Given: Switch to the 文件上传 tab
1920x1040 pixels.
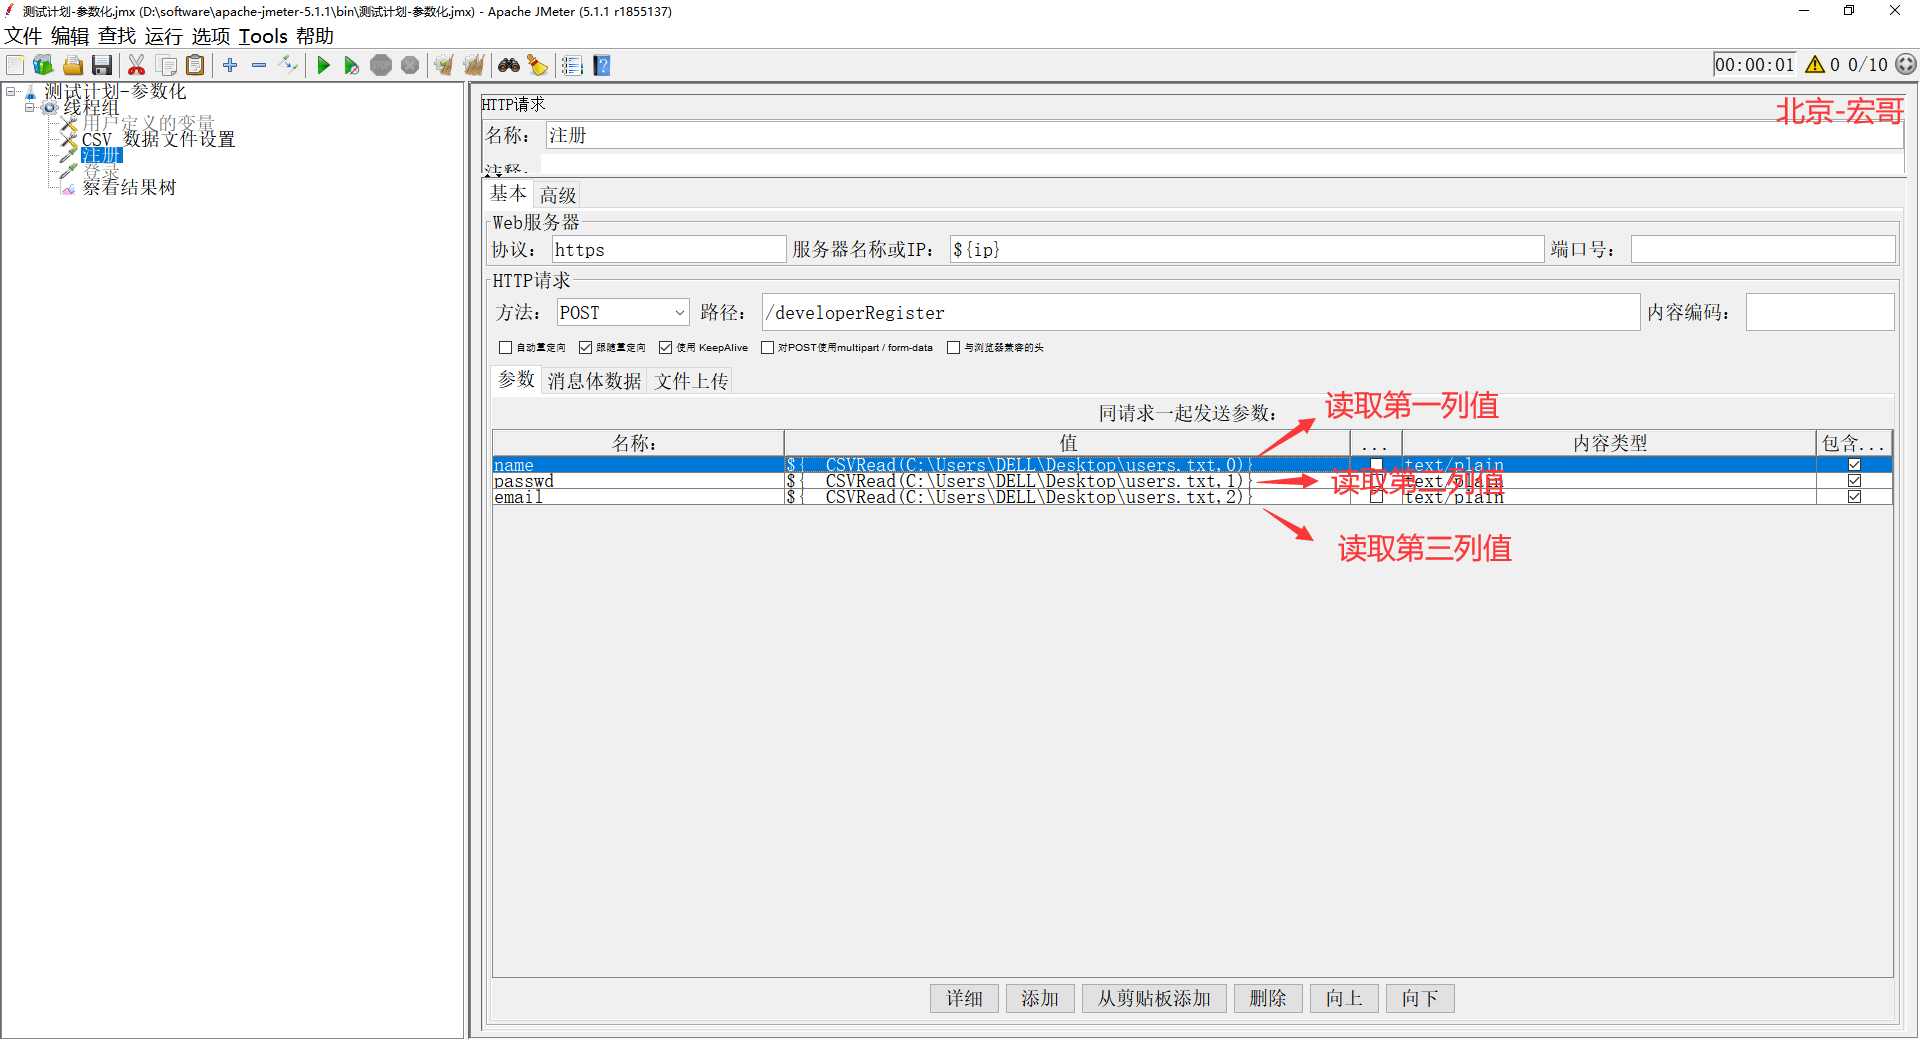Looking at the screenshot, I should coord(691,381).
